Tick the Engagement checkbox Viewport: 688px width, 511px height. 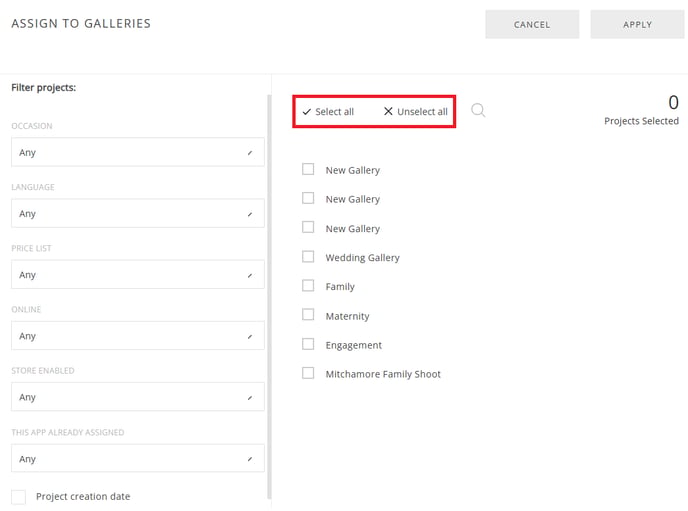tap(308, 344)
